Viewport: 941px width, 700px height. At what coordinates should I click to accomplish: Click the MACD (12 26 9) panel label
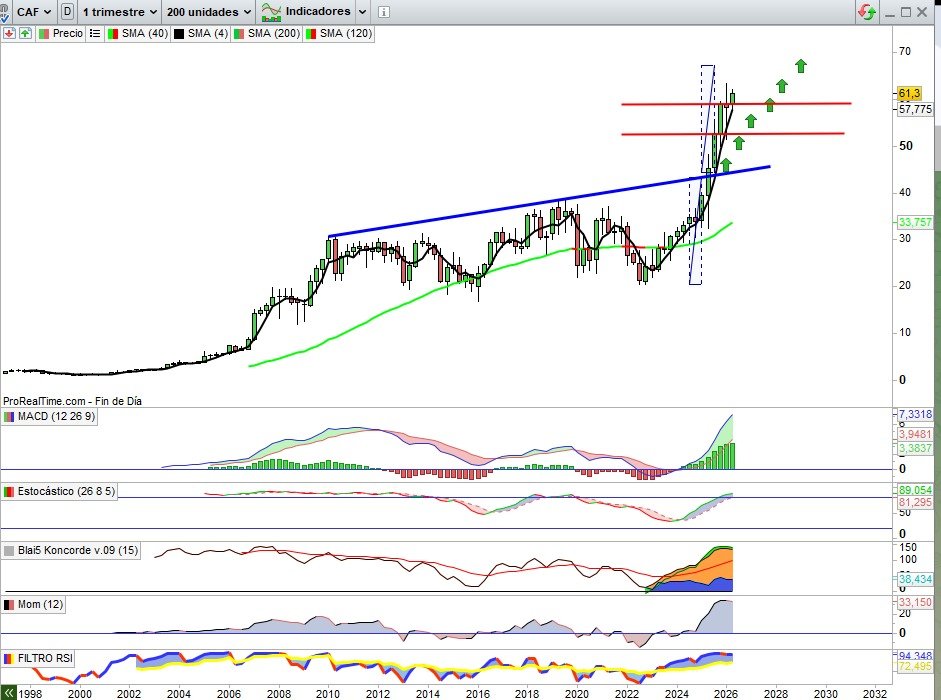[50, 417]
